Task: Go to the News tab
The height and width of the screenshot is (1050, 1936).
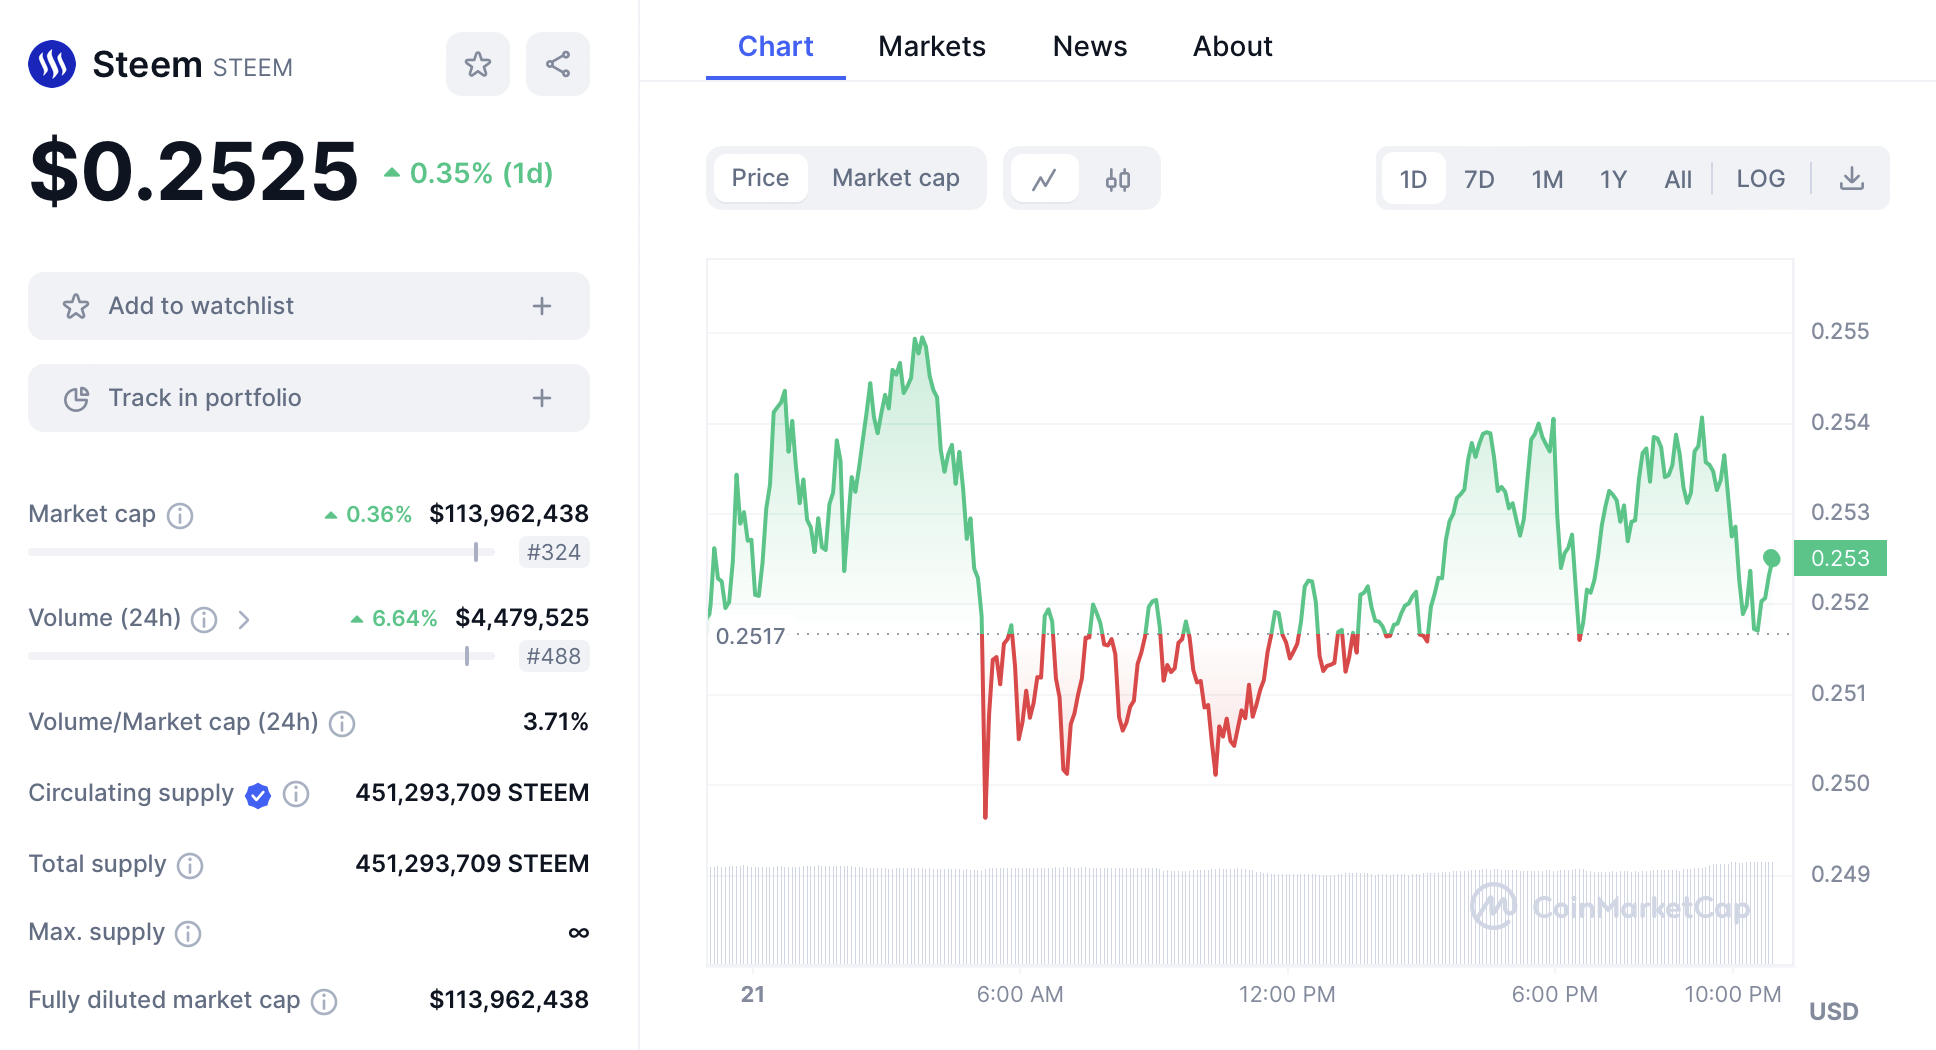Action: point(1089,46)
